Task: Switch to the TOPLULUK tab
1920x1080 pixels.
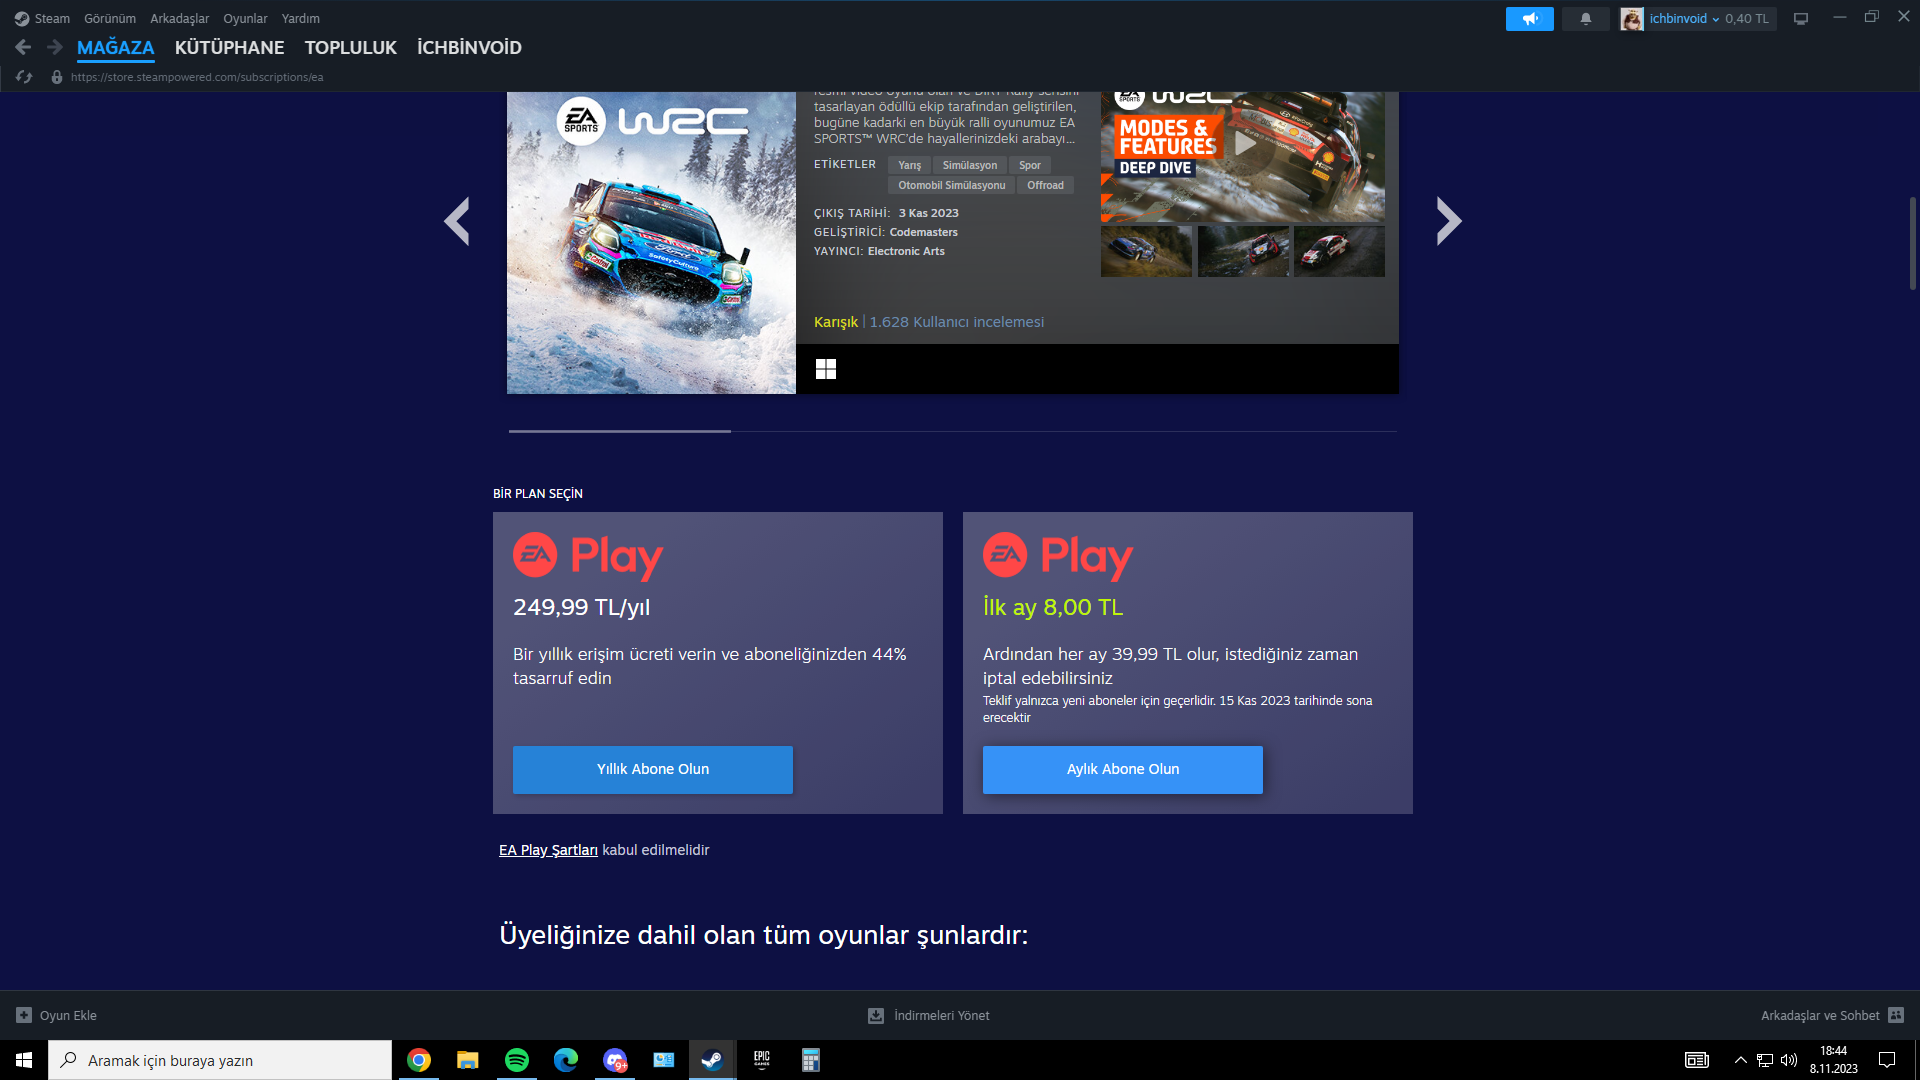Action: (x=350, y=47)
